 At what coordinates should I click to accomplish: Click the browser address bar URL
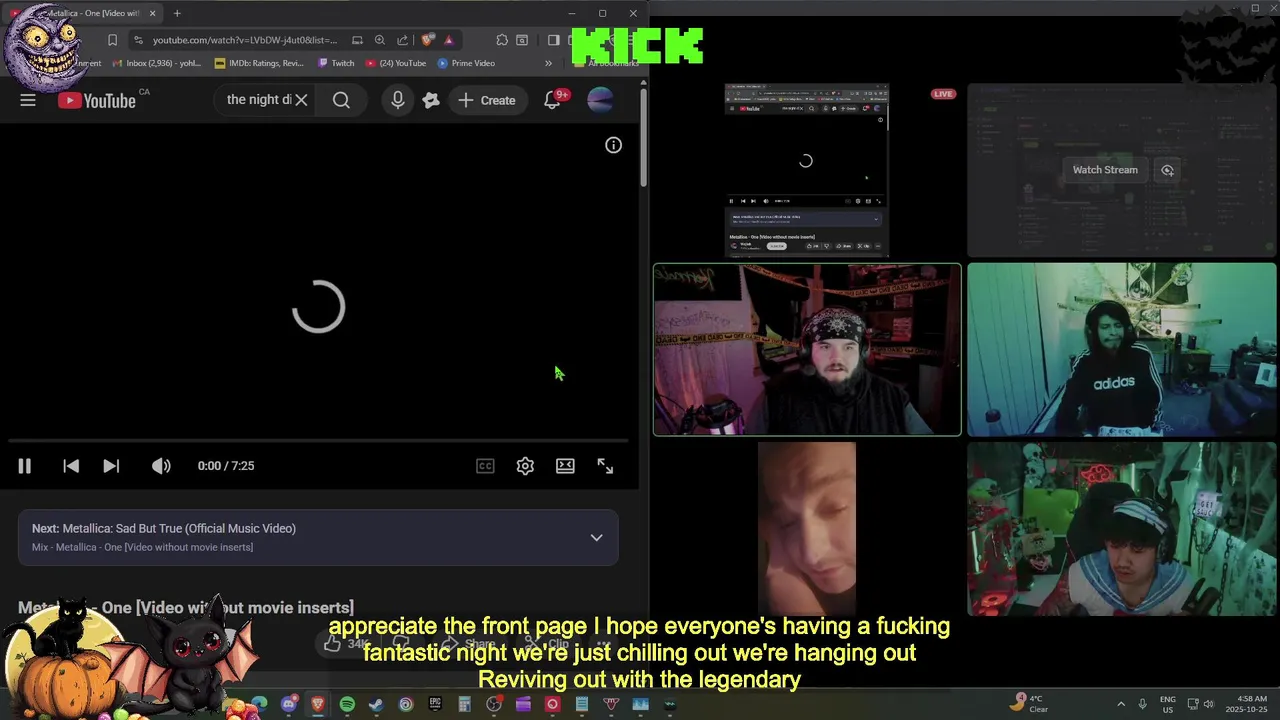click(245, 40)
